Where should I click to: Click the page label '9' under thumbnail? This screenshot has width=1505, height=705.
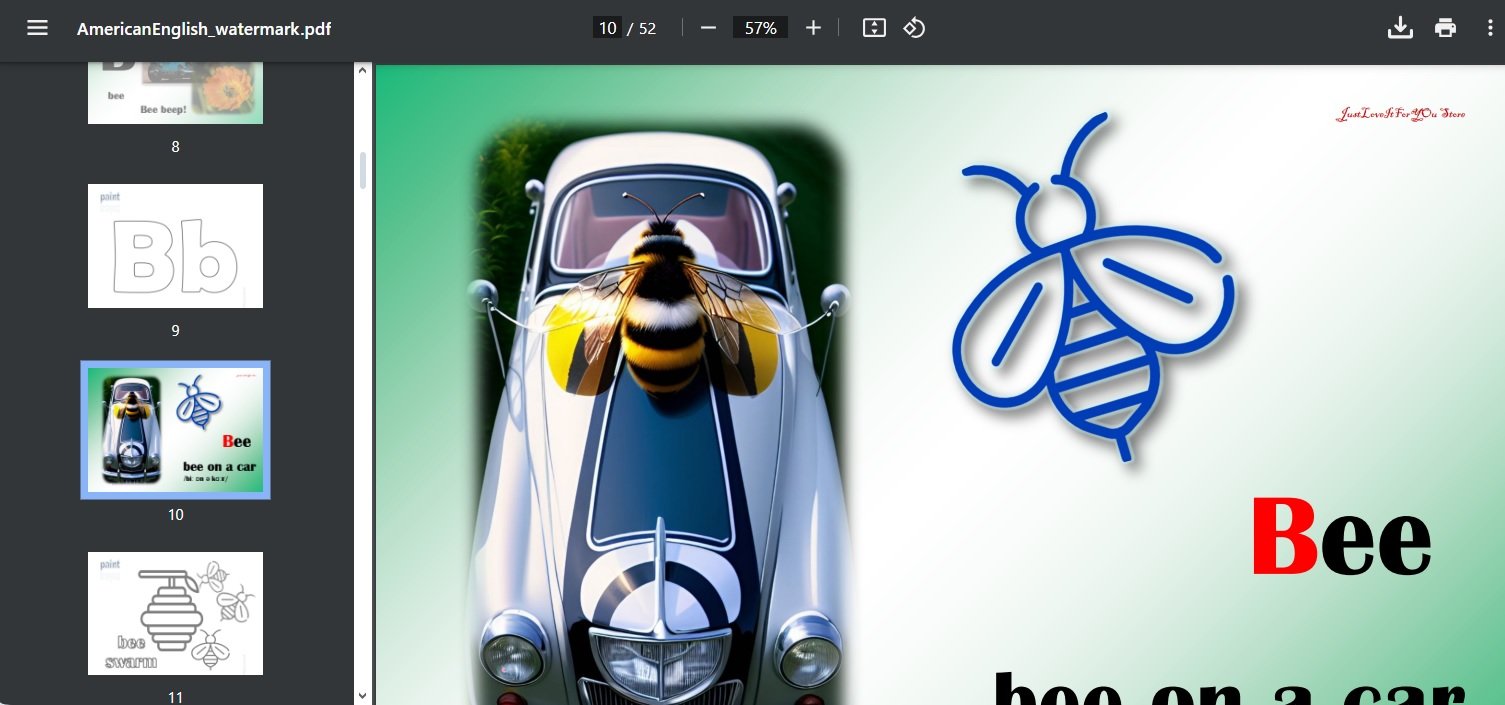coord(175,330)
